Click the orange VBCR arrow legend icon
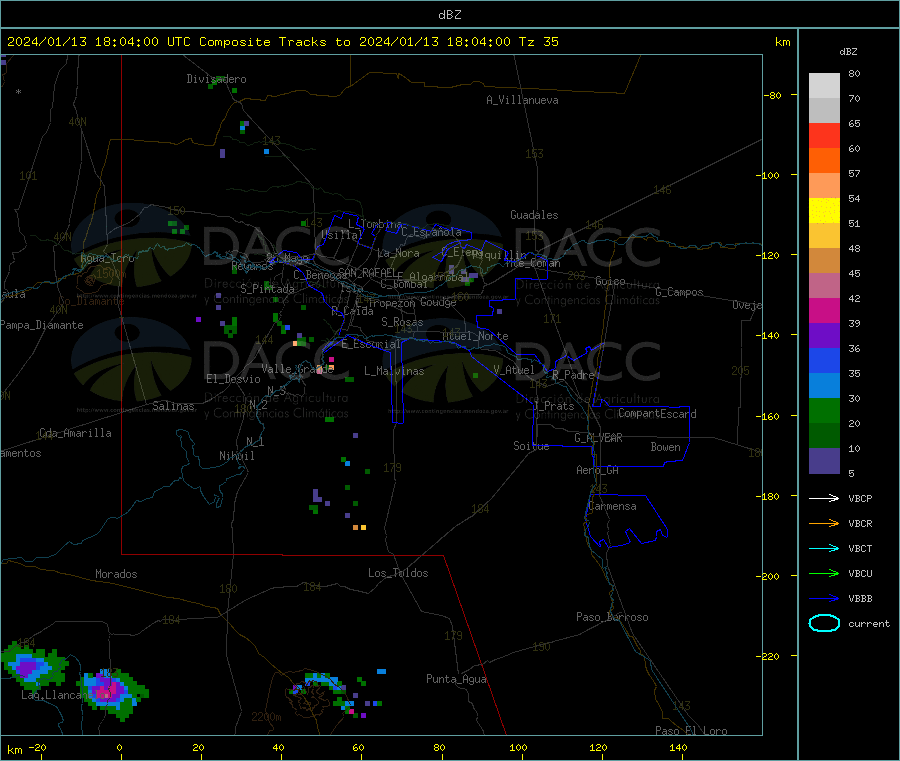Image resolution: width=900 pixels, height=761 pixels. 824,523
